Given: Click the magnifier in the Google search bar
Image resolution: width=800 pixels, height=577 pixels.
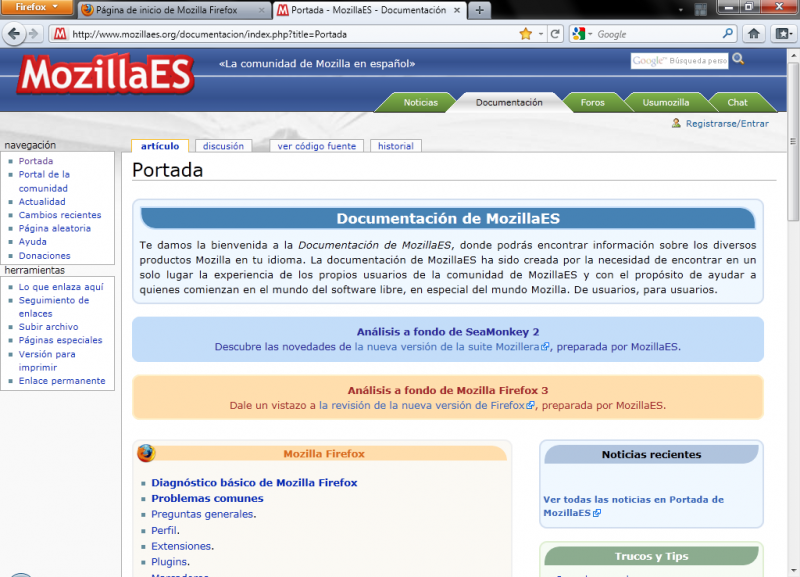Looking at the screenshot, I should pos(728,34).
